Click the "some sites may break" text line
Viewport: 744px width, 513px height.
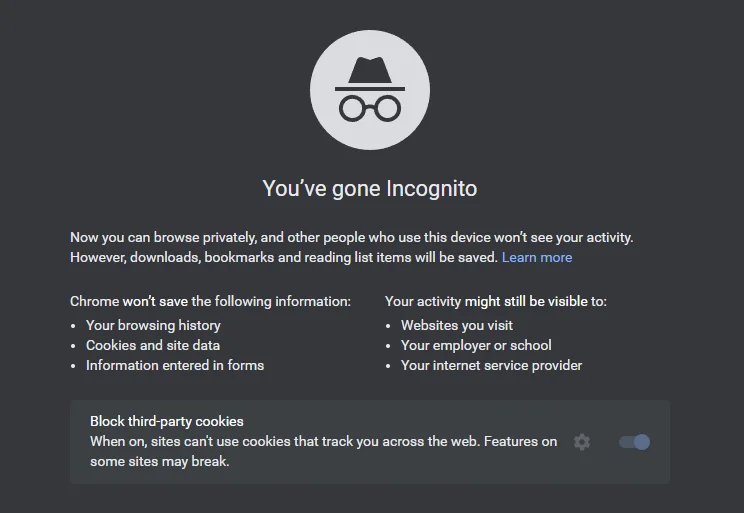click(160, 461)
